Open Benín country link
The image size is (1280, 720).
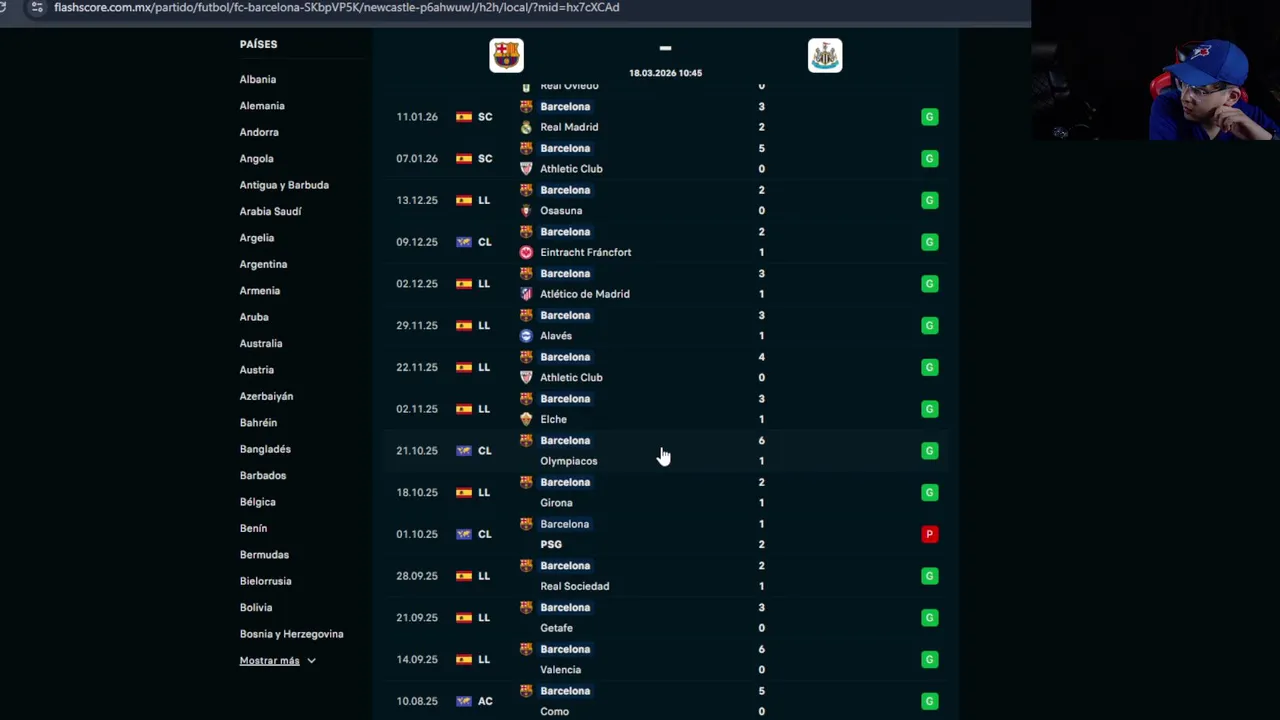(x=253, y=529)
